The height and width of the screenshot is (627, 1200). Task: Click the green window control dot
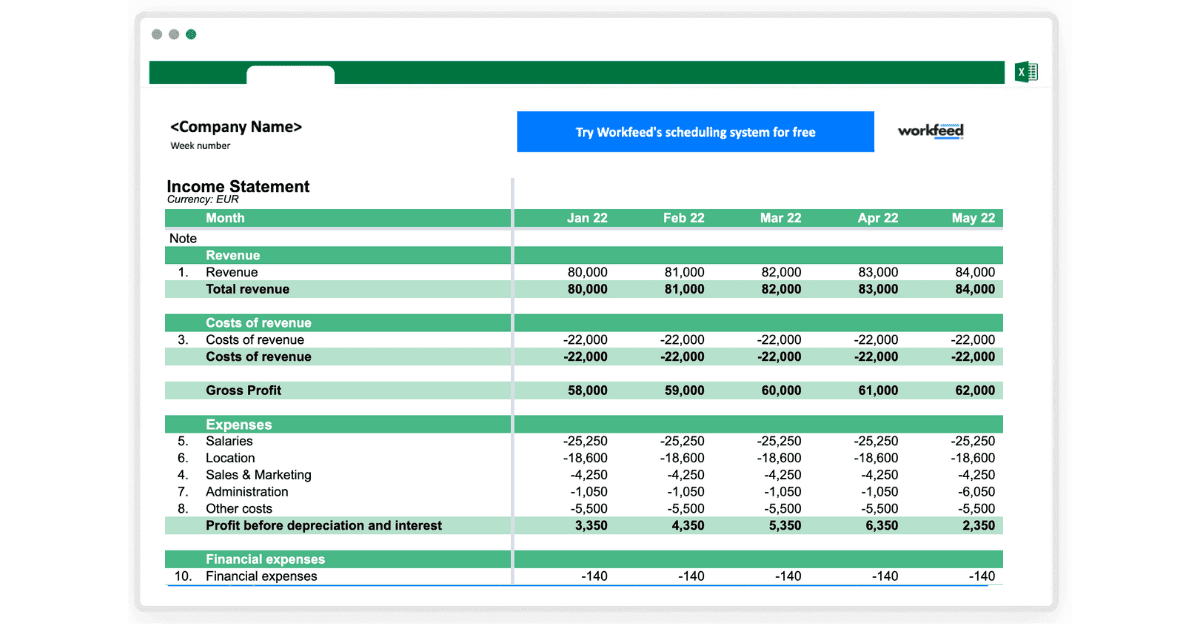[190, 33]
